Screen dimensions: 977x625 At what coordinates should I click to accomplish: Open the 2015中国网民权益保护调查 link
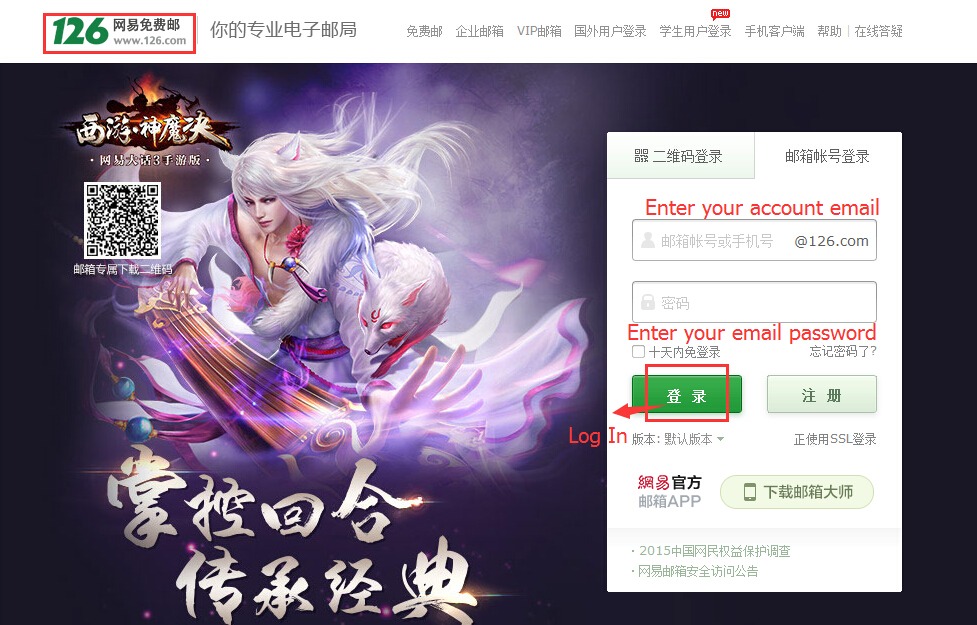[x=715, y=551]
